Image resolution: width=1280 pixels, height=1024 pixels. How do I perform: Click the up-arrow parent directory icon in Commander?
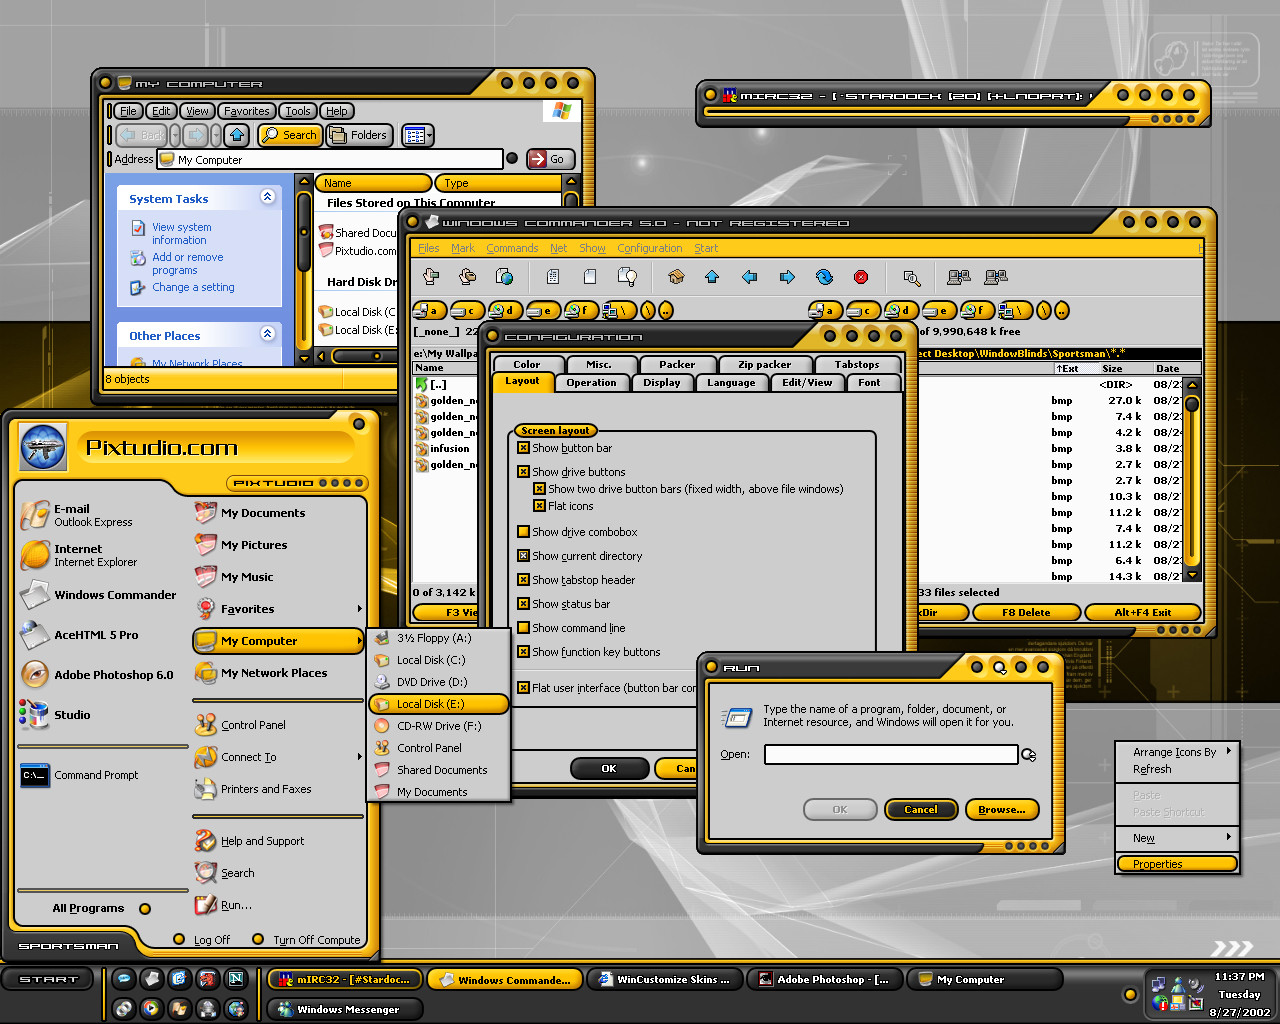click(x=712, y=277)
